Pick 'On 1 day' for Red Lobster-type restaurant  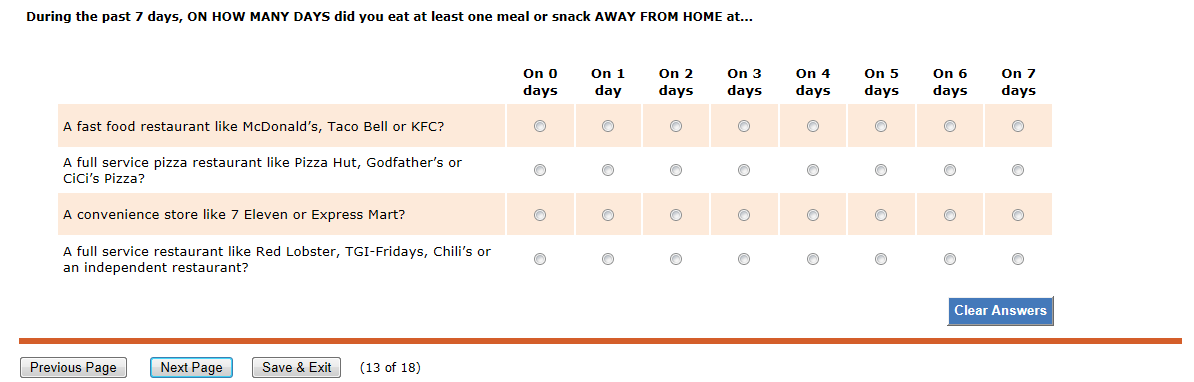tap(608, 259)
